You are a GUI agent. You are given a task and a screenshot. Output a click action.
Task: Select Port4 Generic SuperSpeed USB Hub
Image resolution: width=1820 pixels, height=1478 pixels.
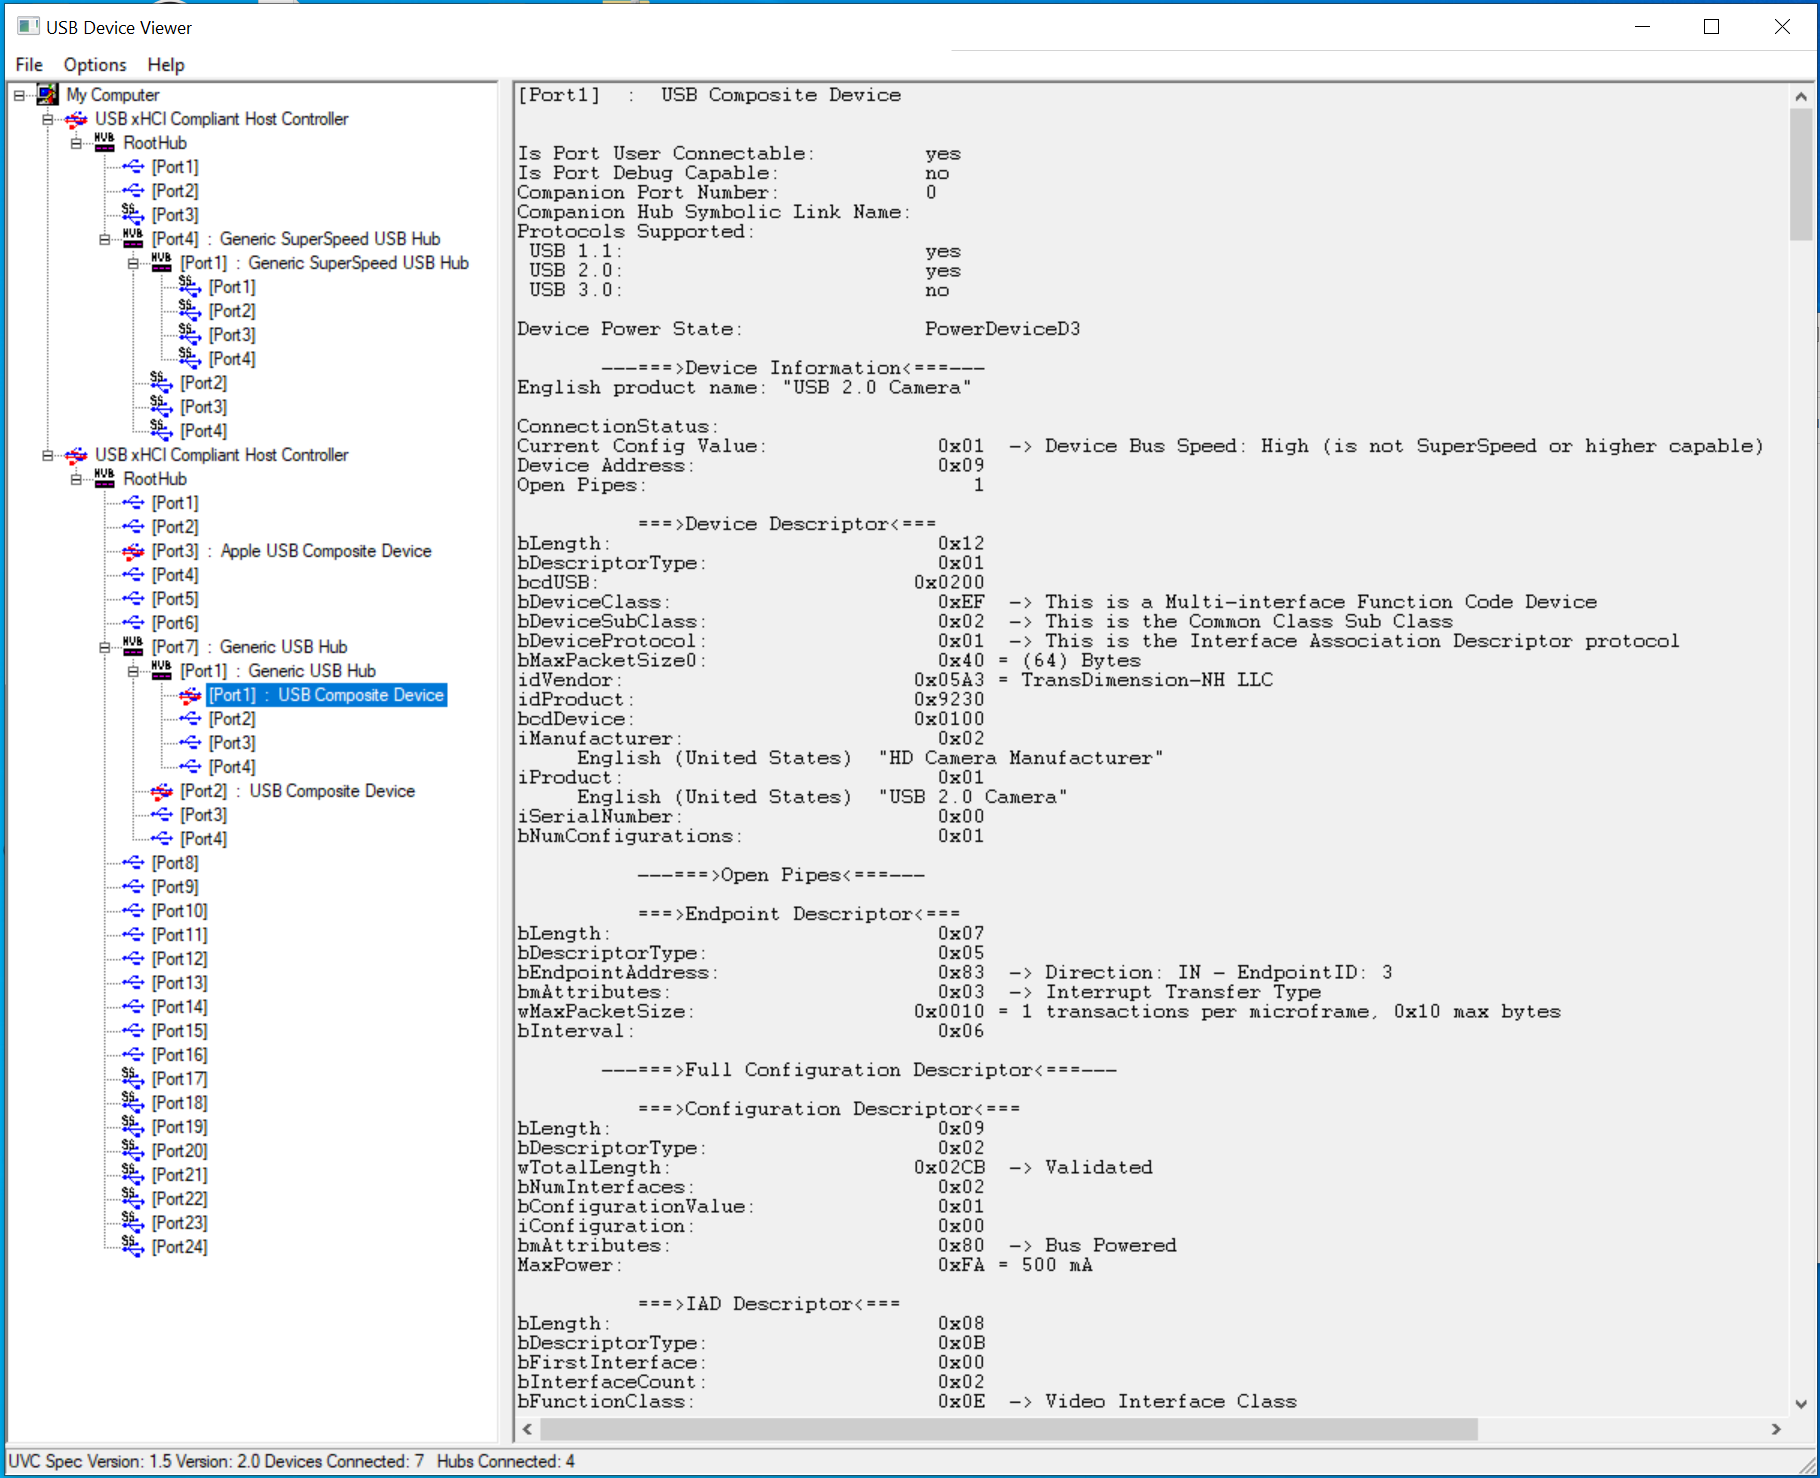(295, 239)
